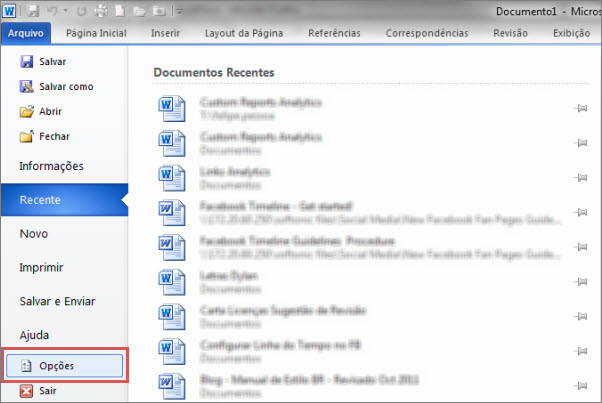Click the Undo icon in quick access toolbar

pyautogui.click(x=52, y=11)
